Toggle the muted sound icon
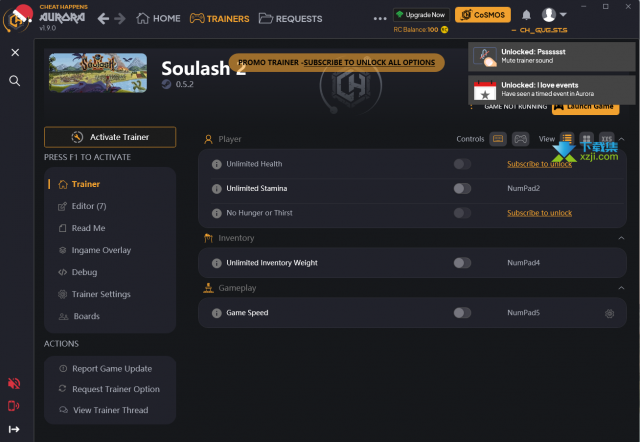The image size is (640, 442). coord(14,383)
